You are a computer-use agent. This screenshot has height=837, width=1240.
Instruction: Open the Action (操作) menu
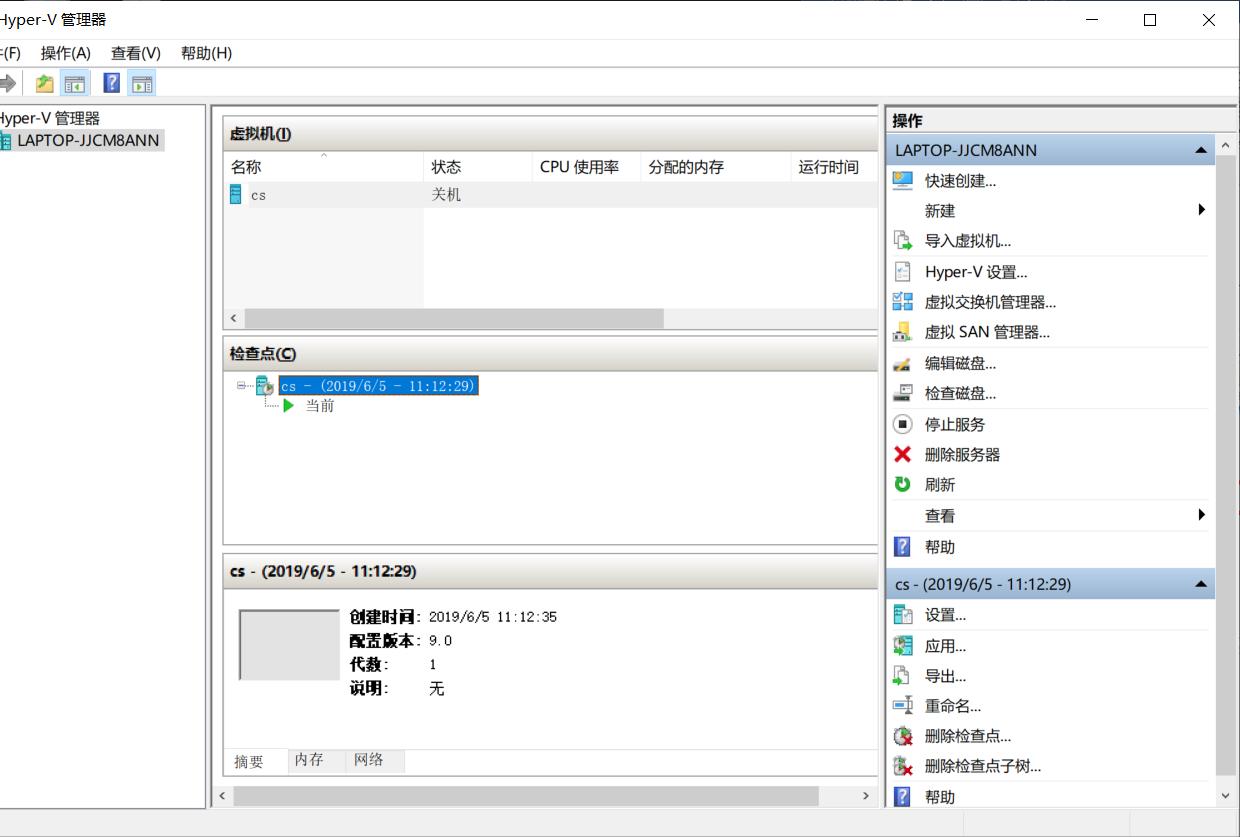coord(65,53)
